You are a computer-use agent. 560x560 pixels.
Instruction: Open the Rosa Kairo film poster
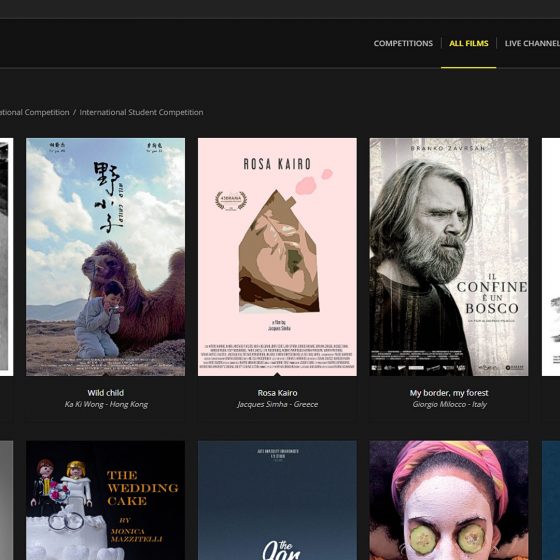point(277,257)
